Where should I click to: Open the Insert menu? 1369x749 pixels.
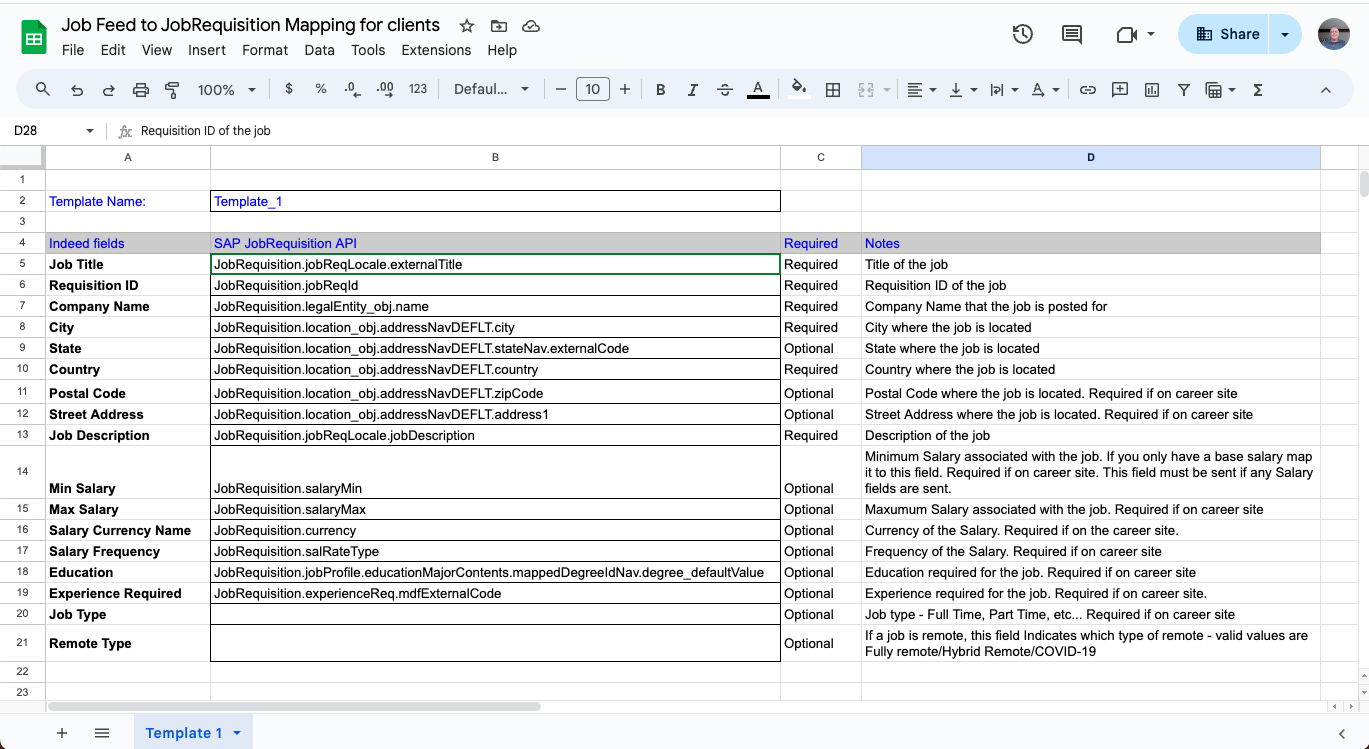(207, 50)
